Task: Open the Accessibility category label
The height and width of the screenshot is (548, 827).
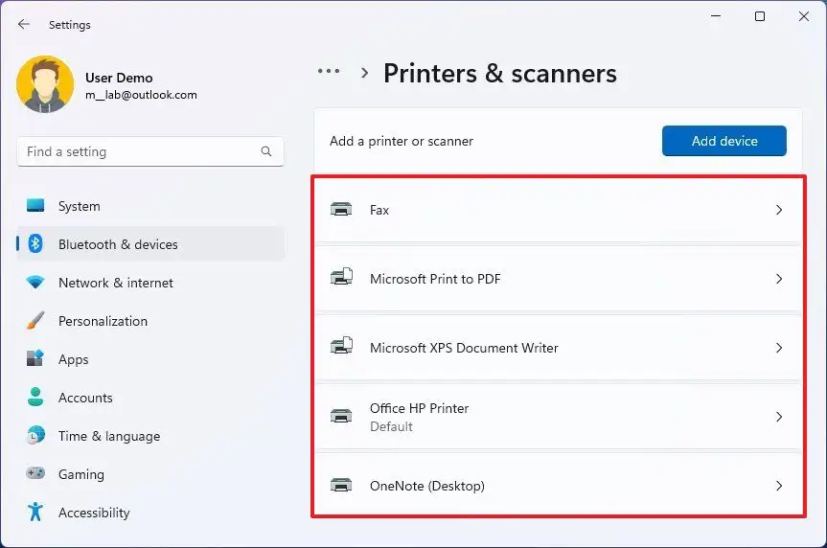Action: pos(94,513)
